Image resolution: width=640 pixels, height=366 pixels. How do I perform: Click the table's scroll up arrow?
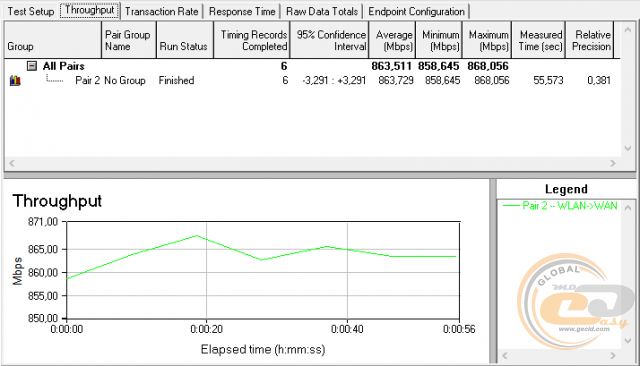628,30
